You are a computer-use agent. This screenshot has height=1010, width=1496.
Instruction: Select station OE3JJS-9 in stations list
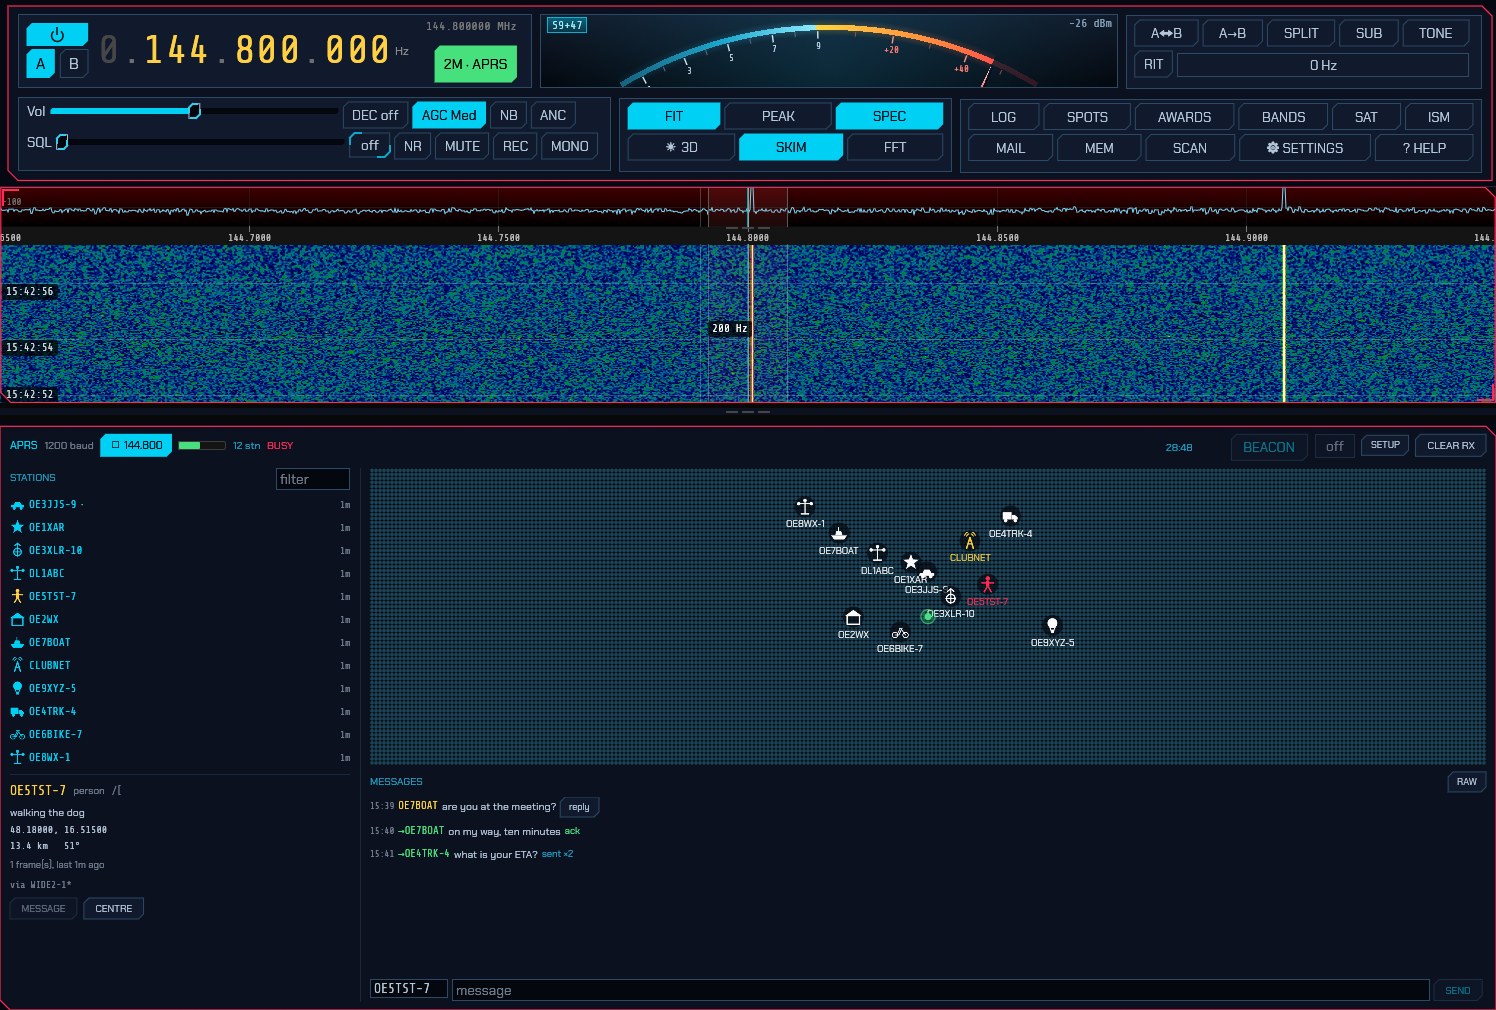pos(180,505)
